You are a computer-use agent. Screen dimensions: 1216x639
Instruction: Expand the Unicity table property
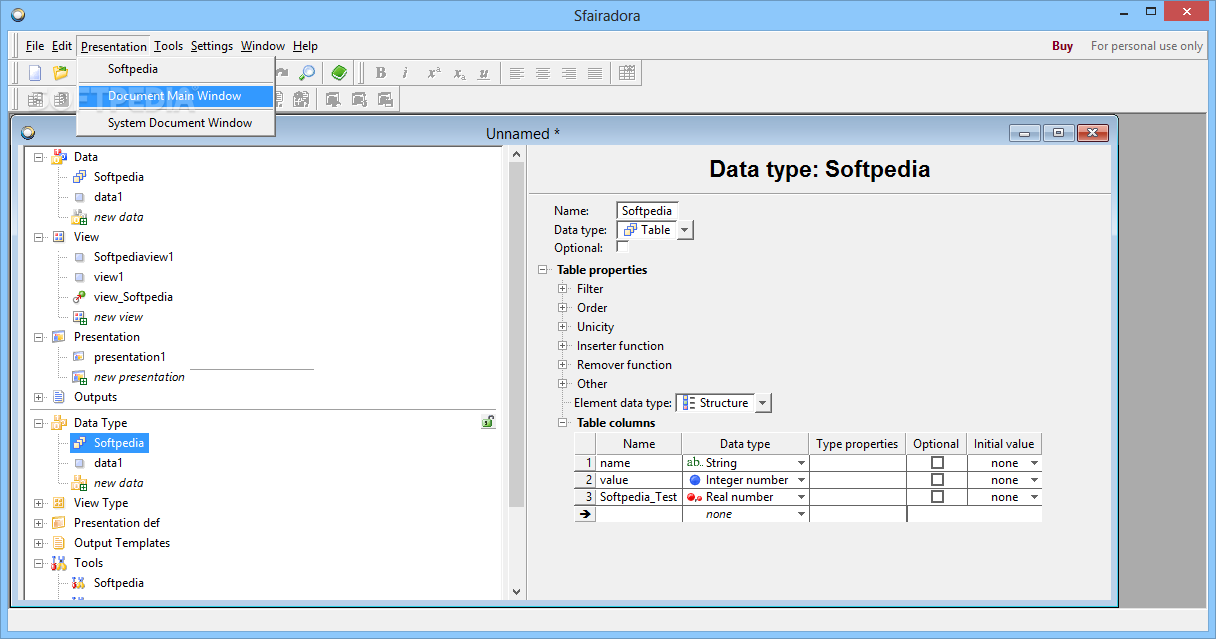tap(563, 327)
